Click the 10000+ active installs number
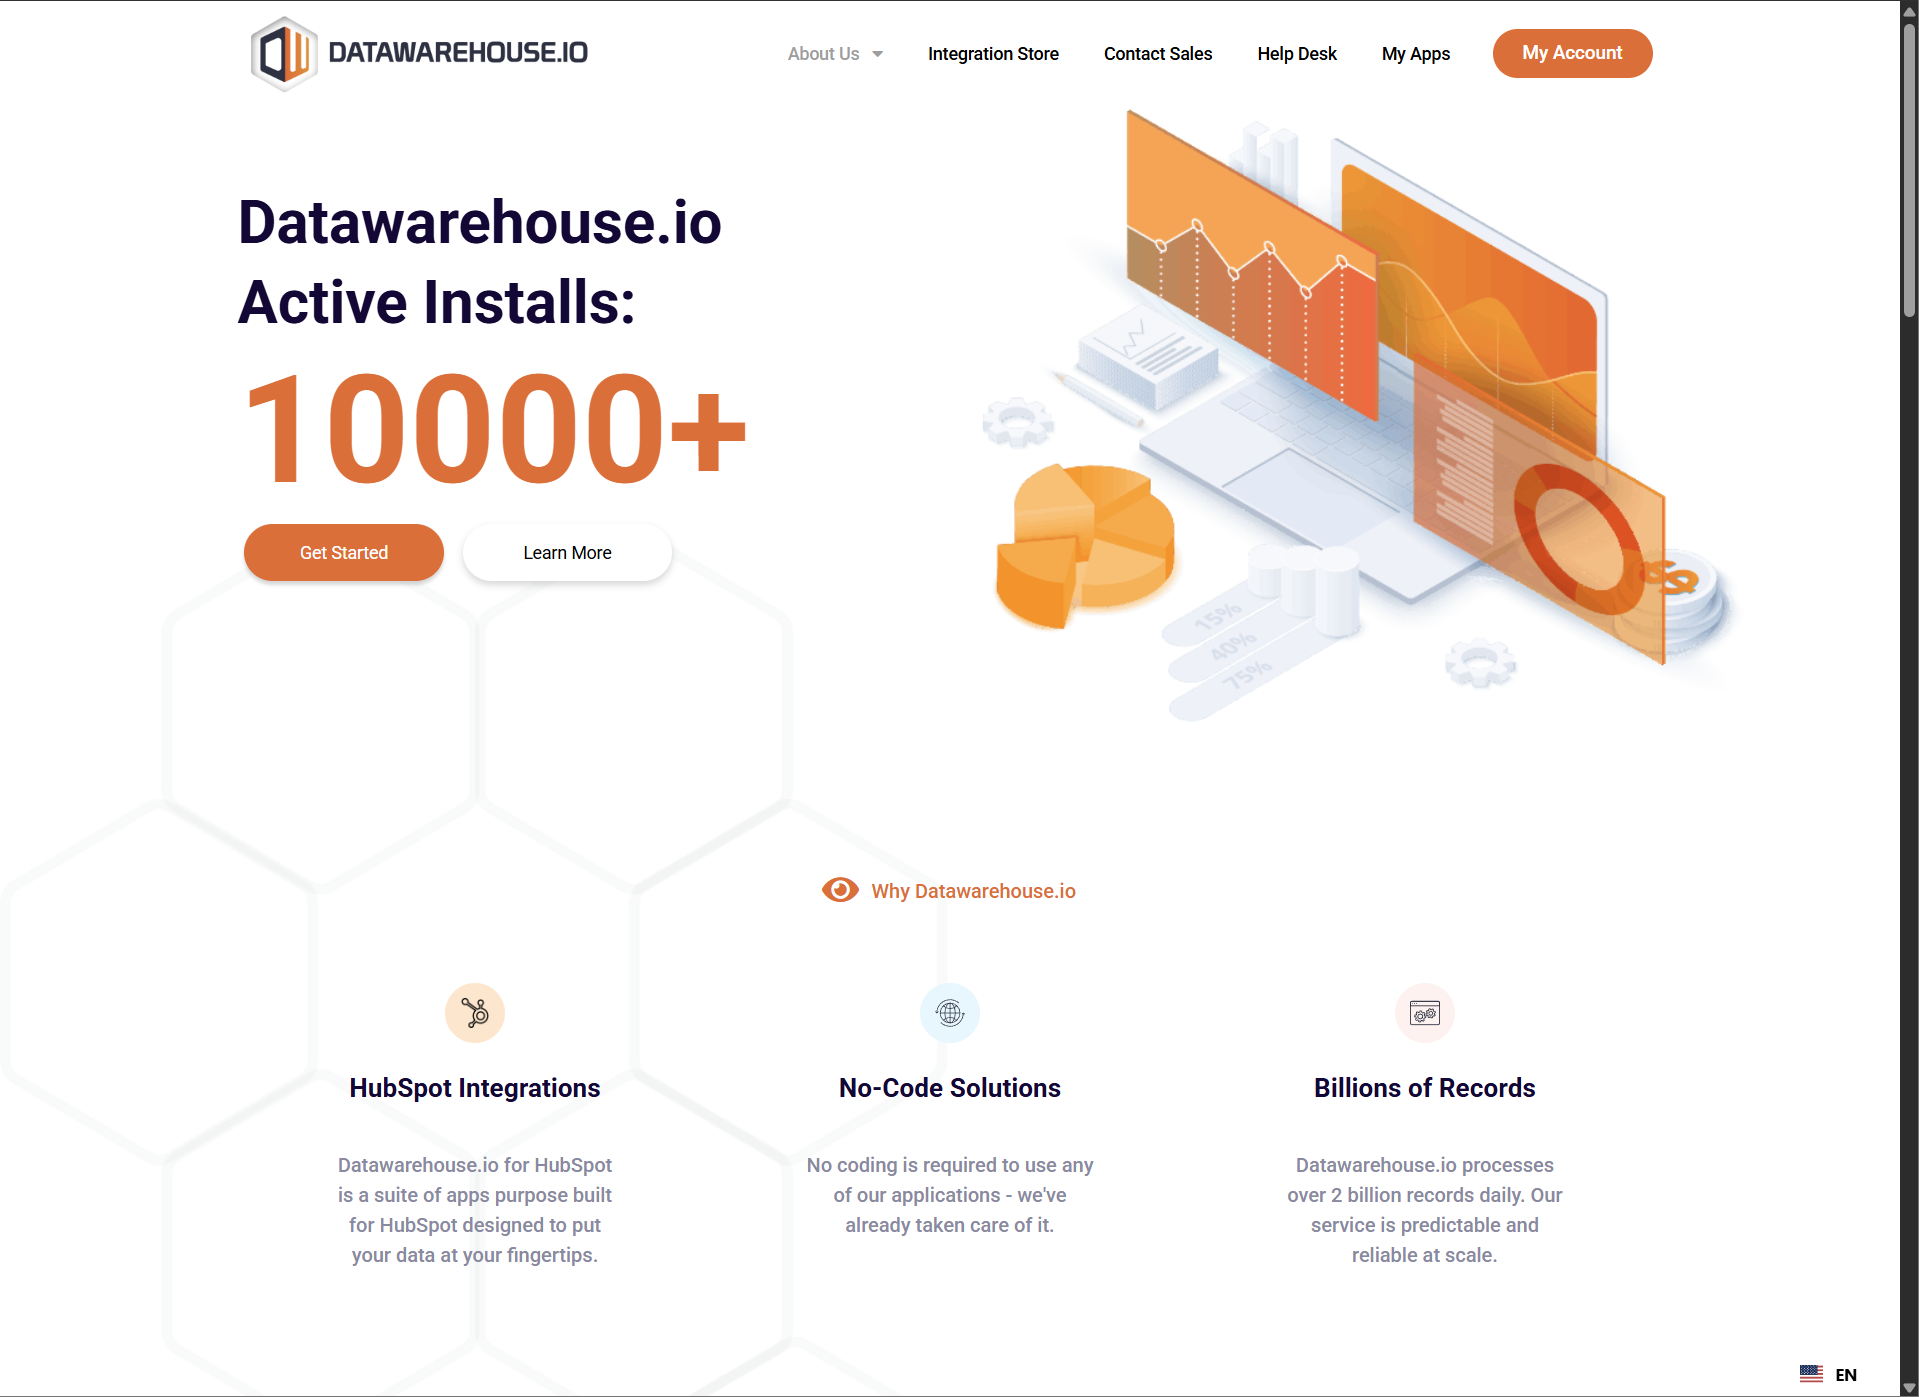The image size is (1919, 1397). click(x=495, y=427)
